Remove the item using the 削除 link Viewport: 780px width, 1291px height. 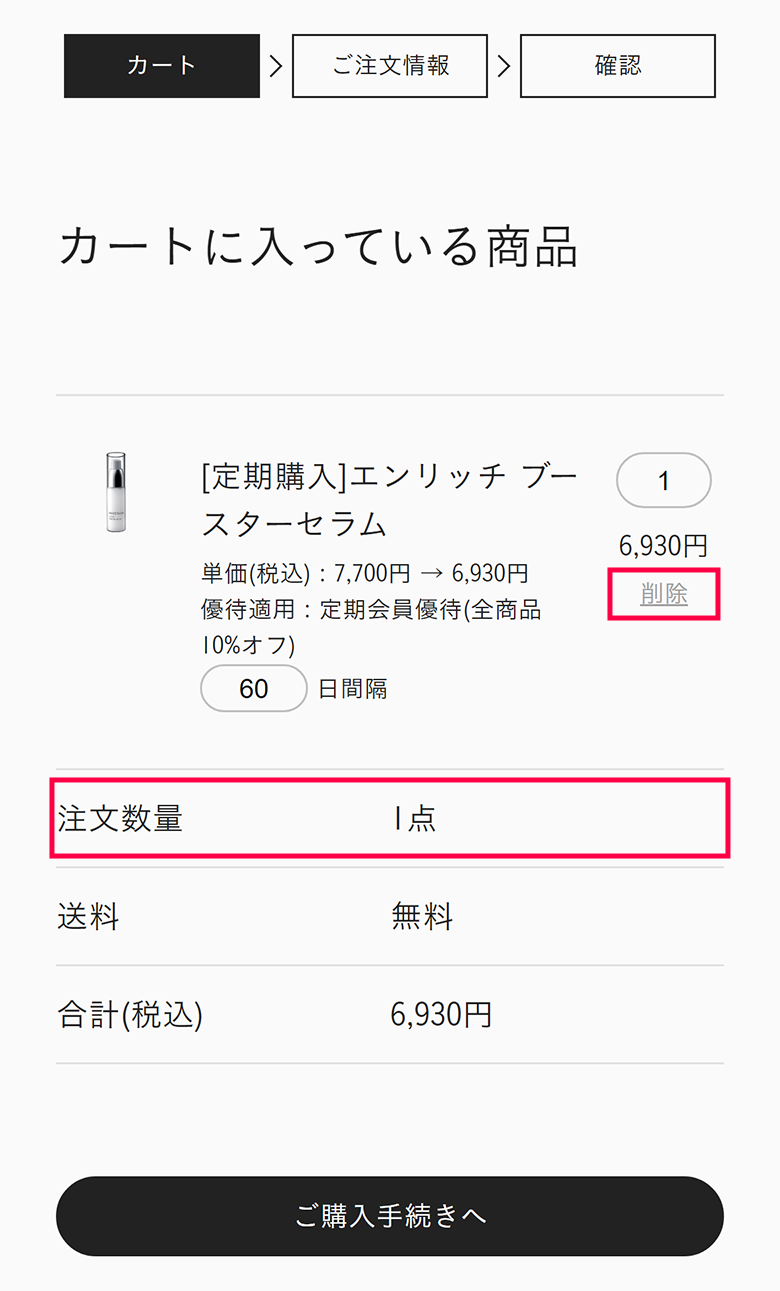[664, 594]
